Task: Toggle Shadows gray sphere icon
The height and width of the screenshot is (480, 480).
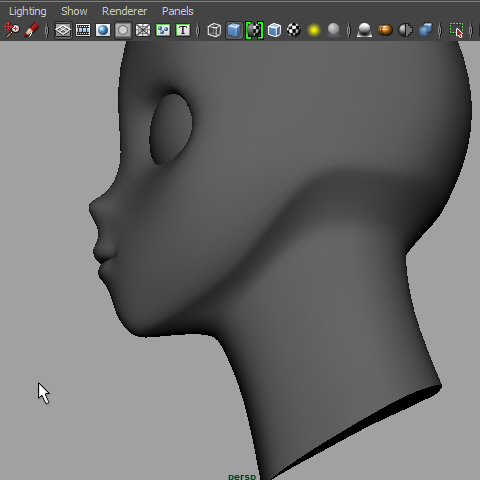Action: coord(333,30)
